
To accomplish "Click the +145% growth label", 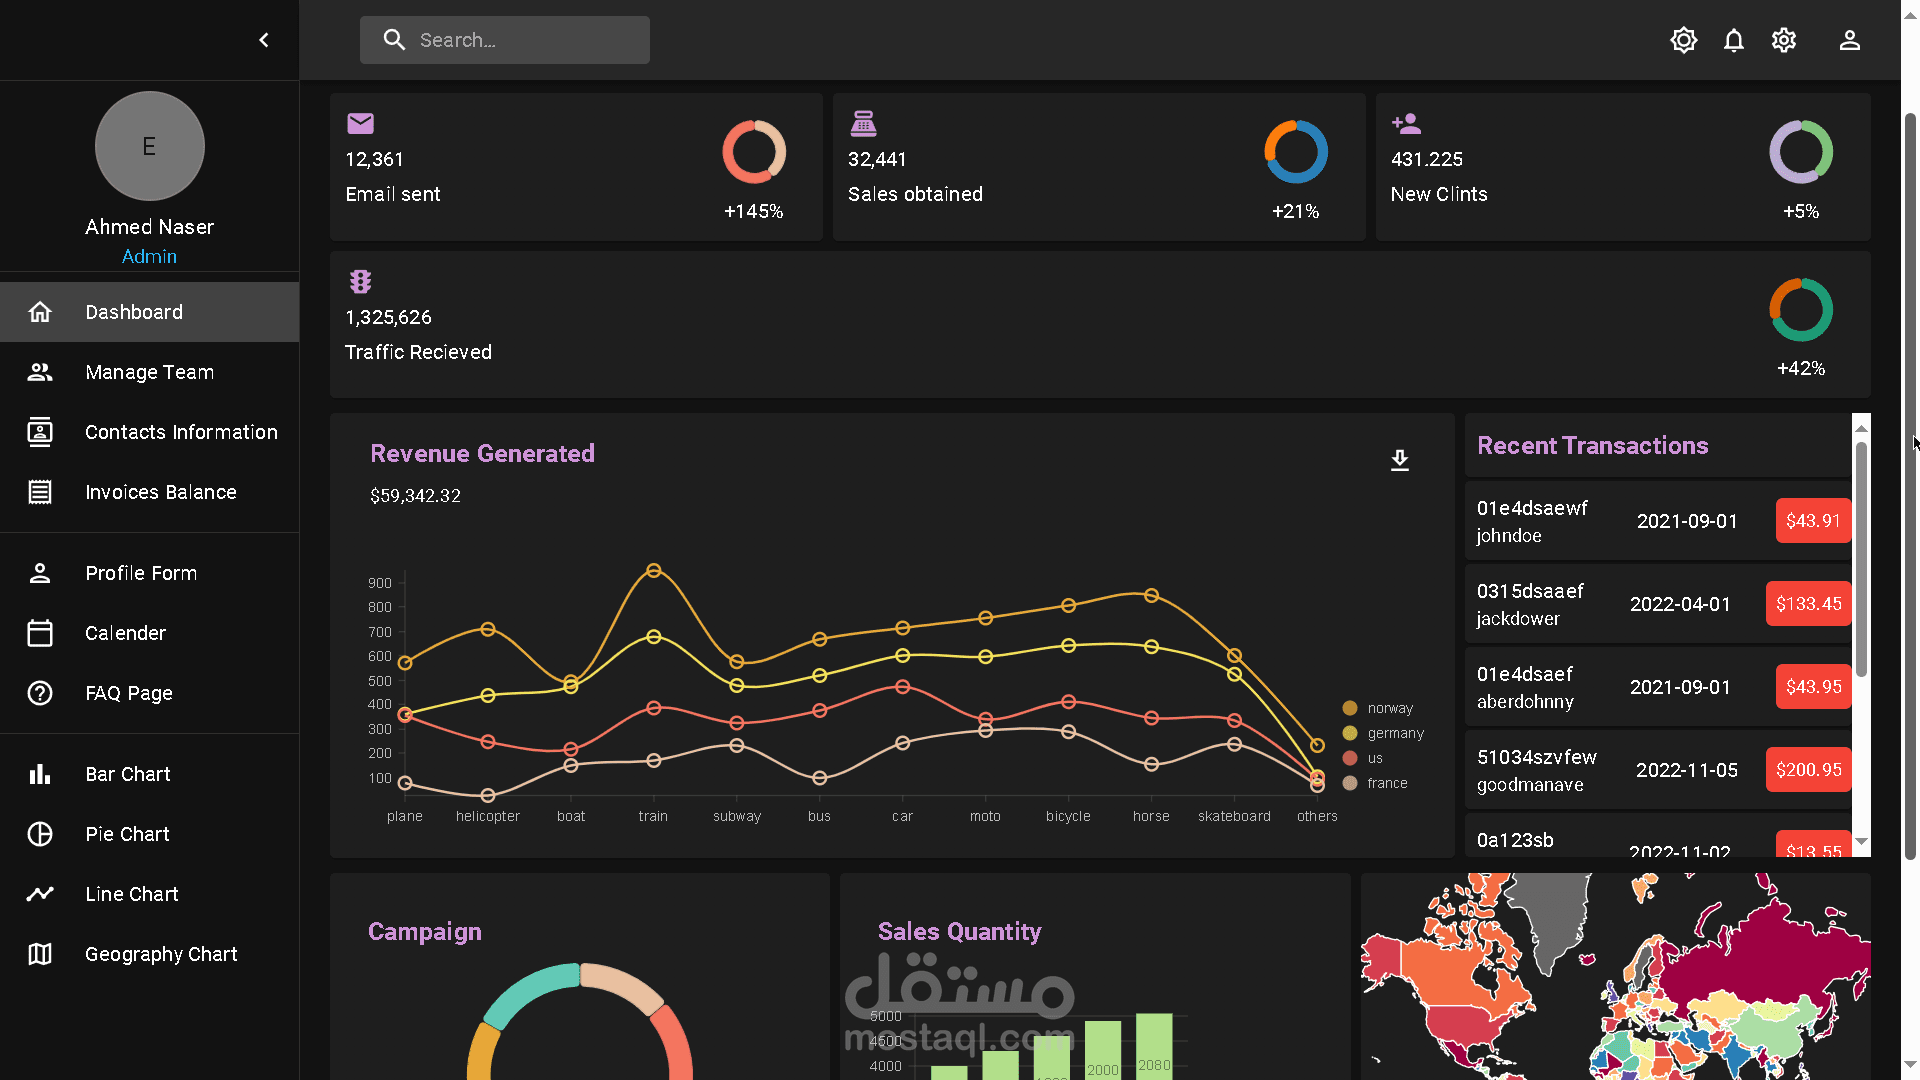I will pos(754,211).
